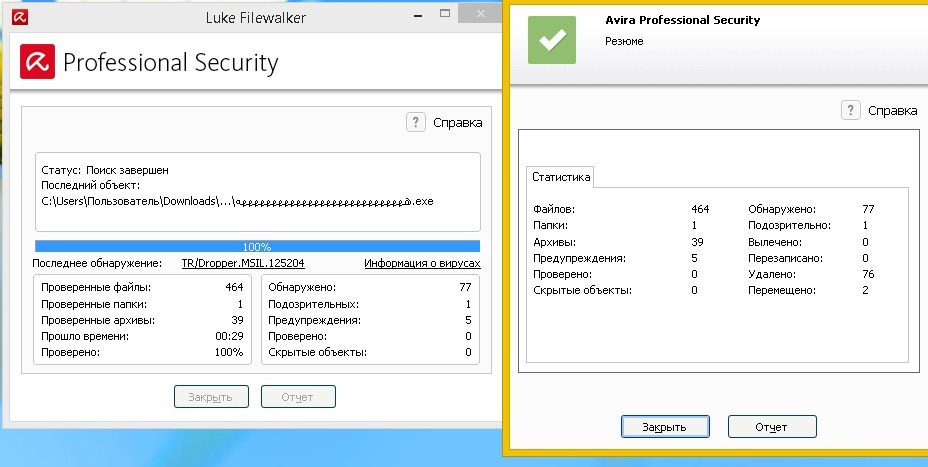
Task: Open Справка help text in the summary window
Action: coord(892,111)
